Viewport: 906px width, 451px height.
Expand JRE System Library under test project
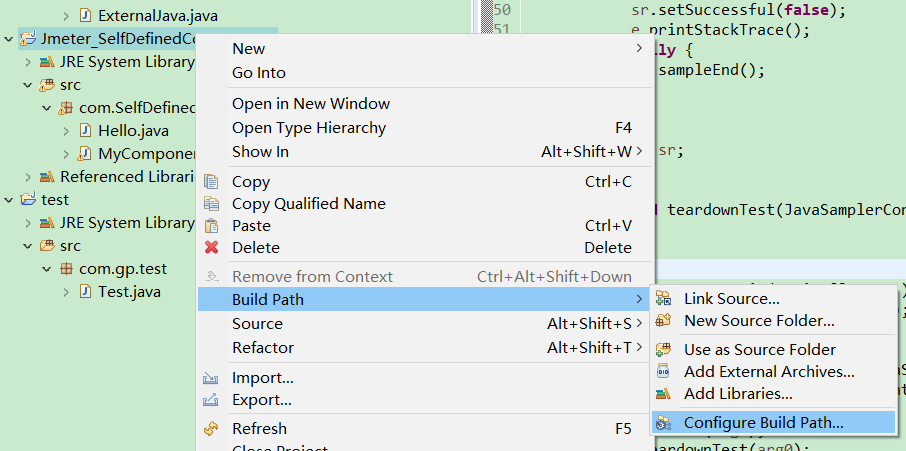coord(28,223)
